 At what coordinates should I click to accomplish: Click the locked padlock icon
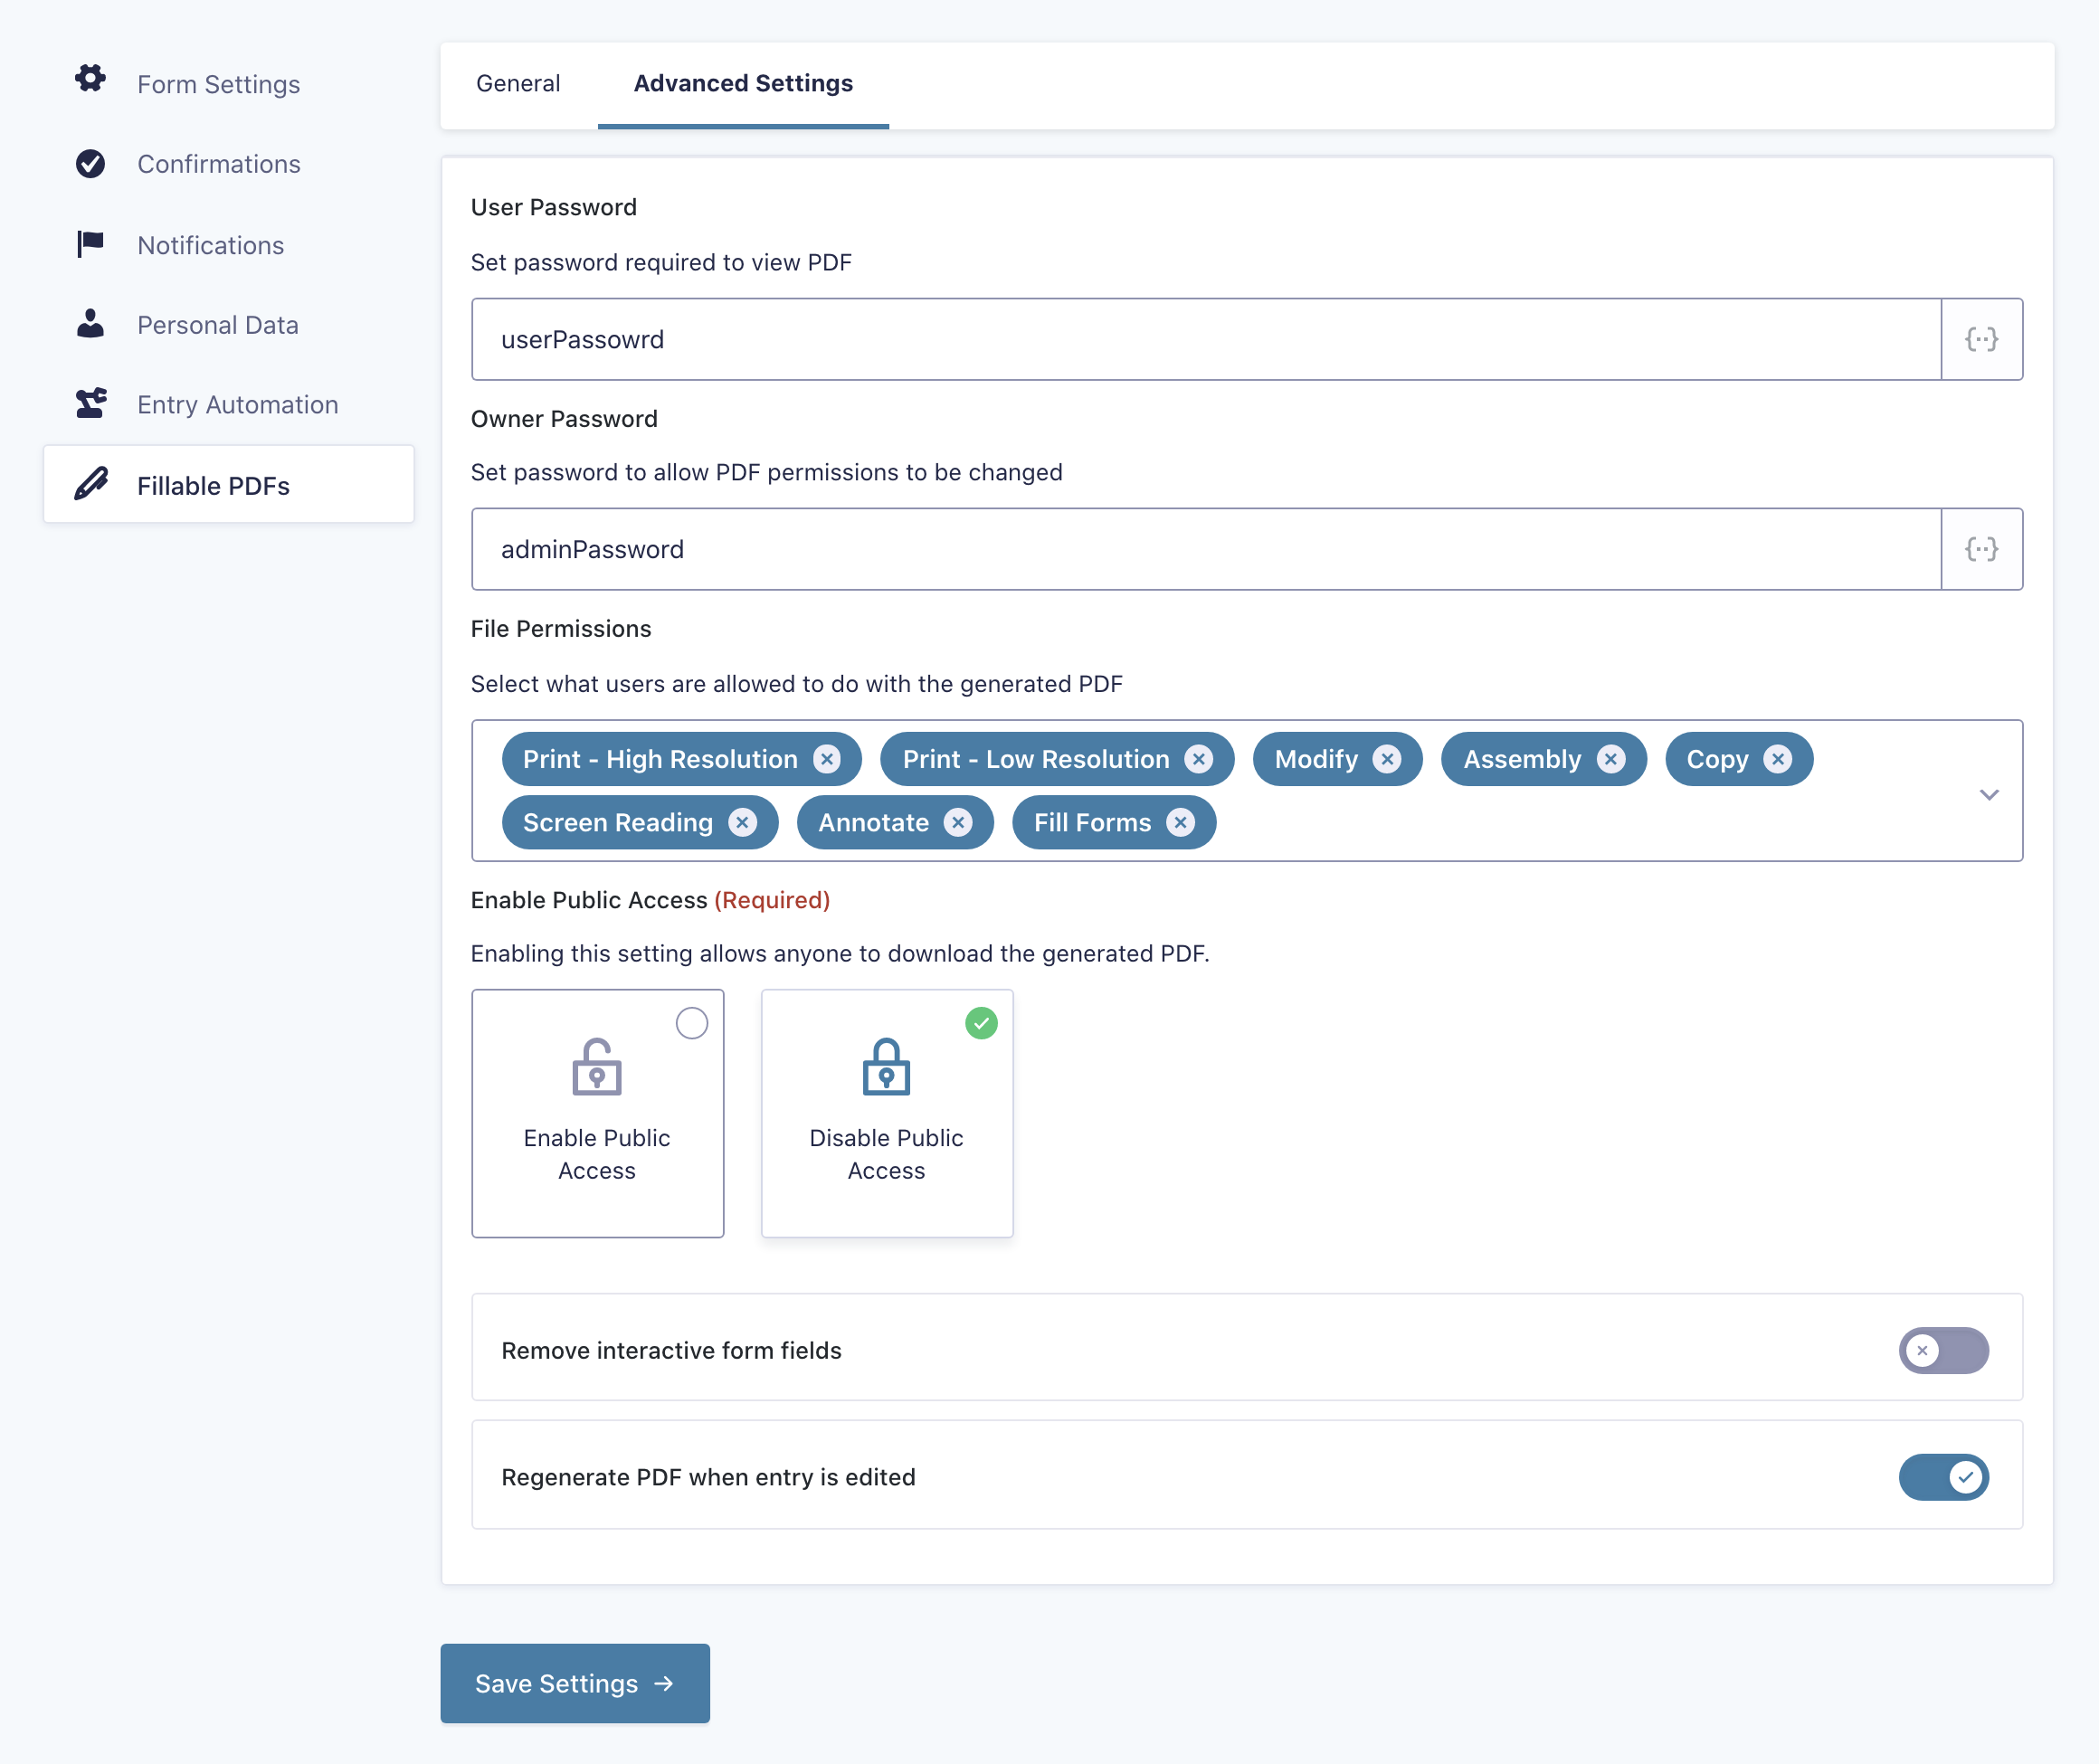click(x=886, y=1066)
